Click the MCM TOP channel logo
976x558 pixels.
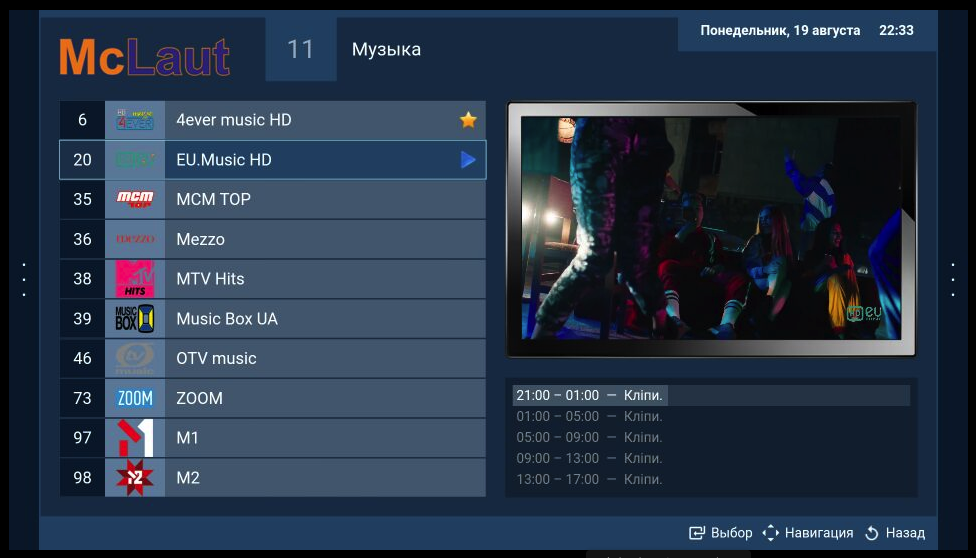(x=134, y=199)
